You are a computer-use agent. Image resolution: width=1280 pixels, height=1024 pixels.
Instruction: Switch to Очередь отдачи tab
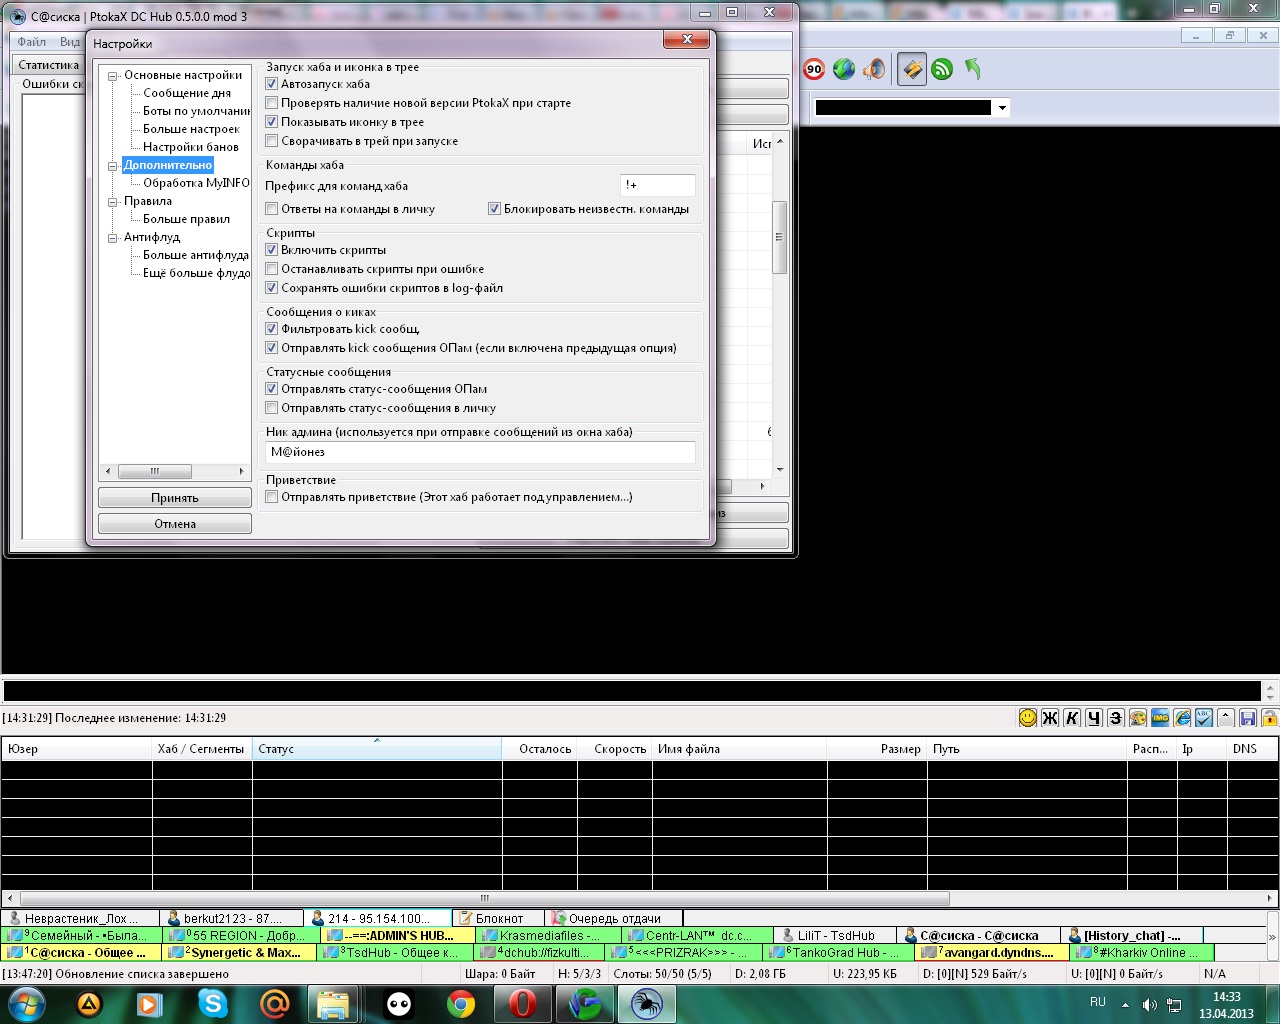click(614, 918)
